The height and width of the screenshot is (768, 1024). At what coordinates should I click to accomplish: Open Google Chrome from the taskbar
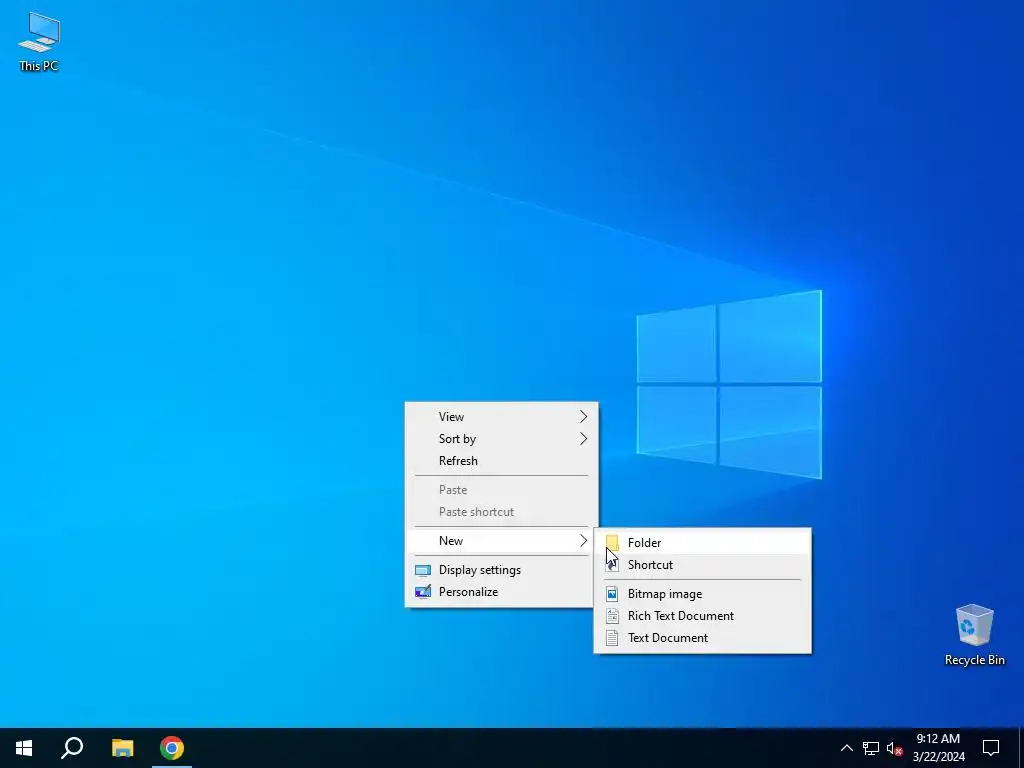(172, 748)
